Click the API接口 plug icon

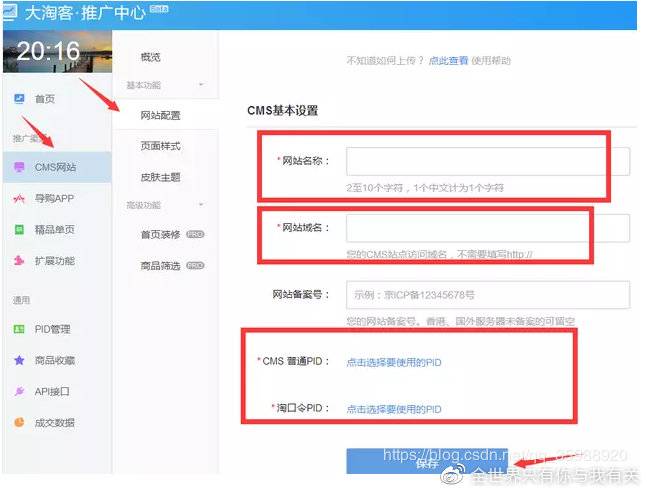point(19,392)
